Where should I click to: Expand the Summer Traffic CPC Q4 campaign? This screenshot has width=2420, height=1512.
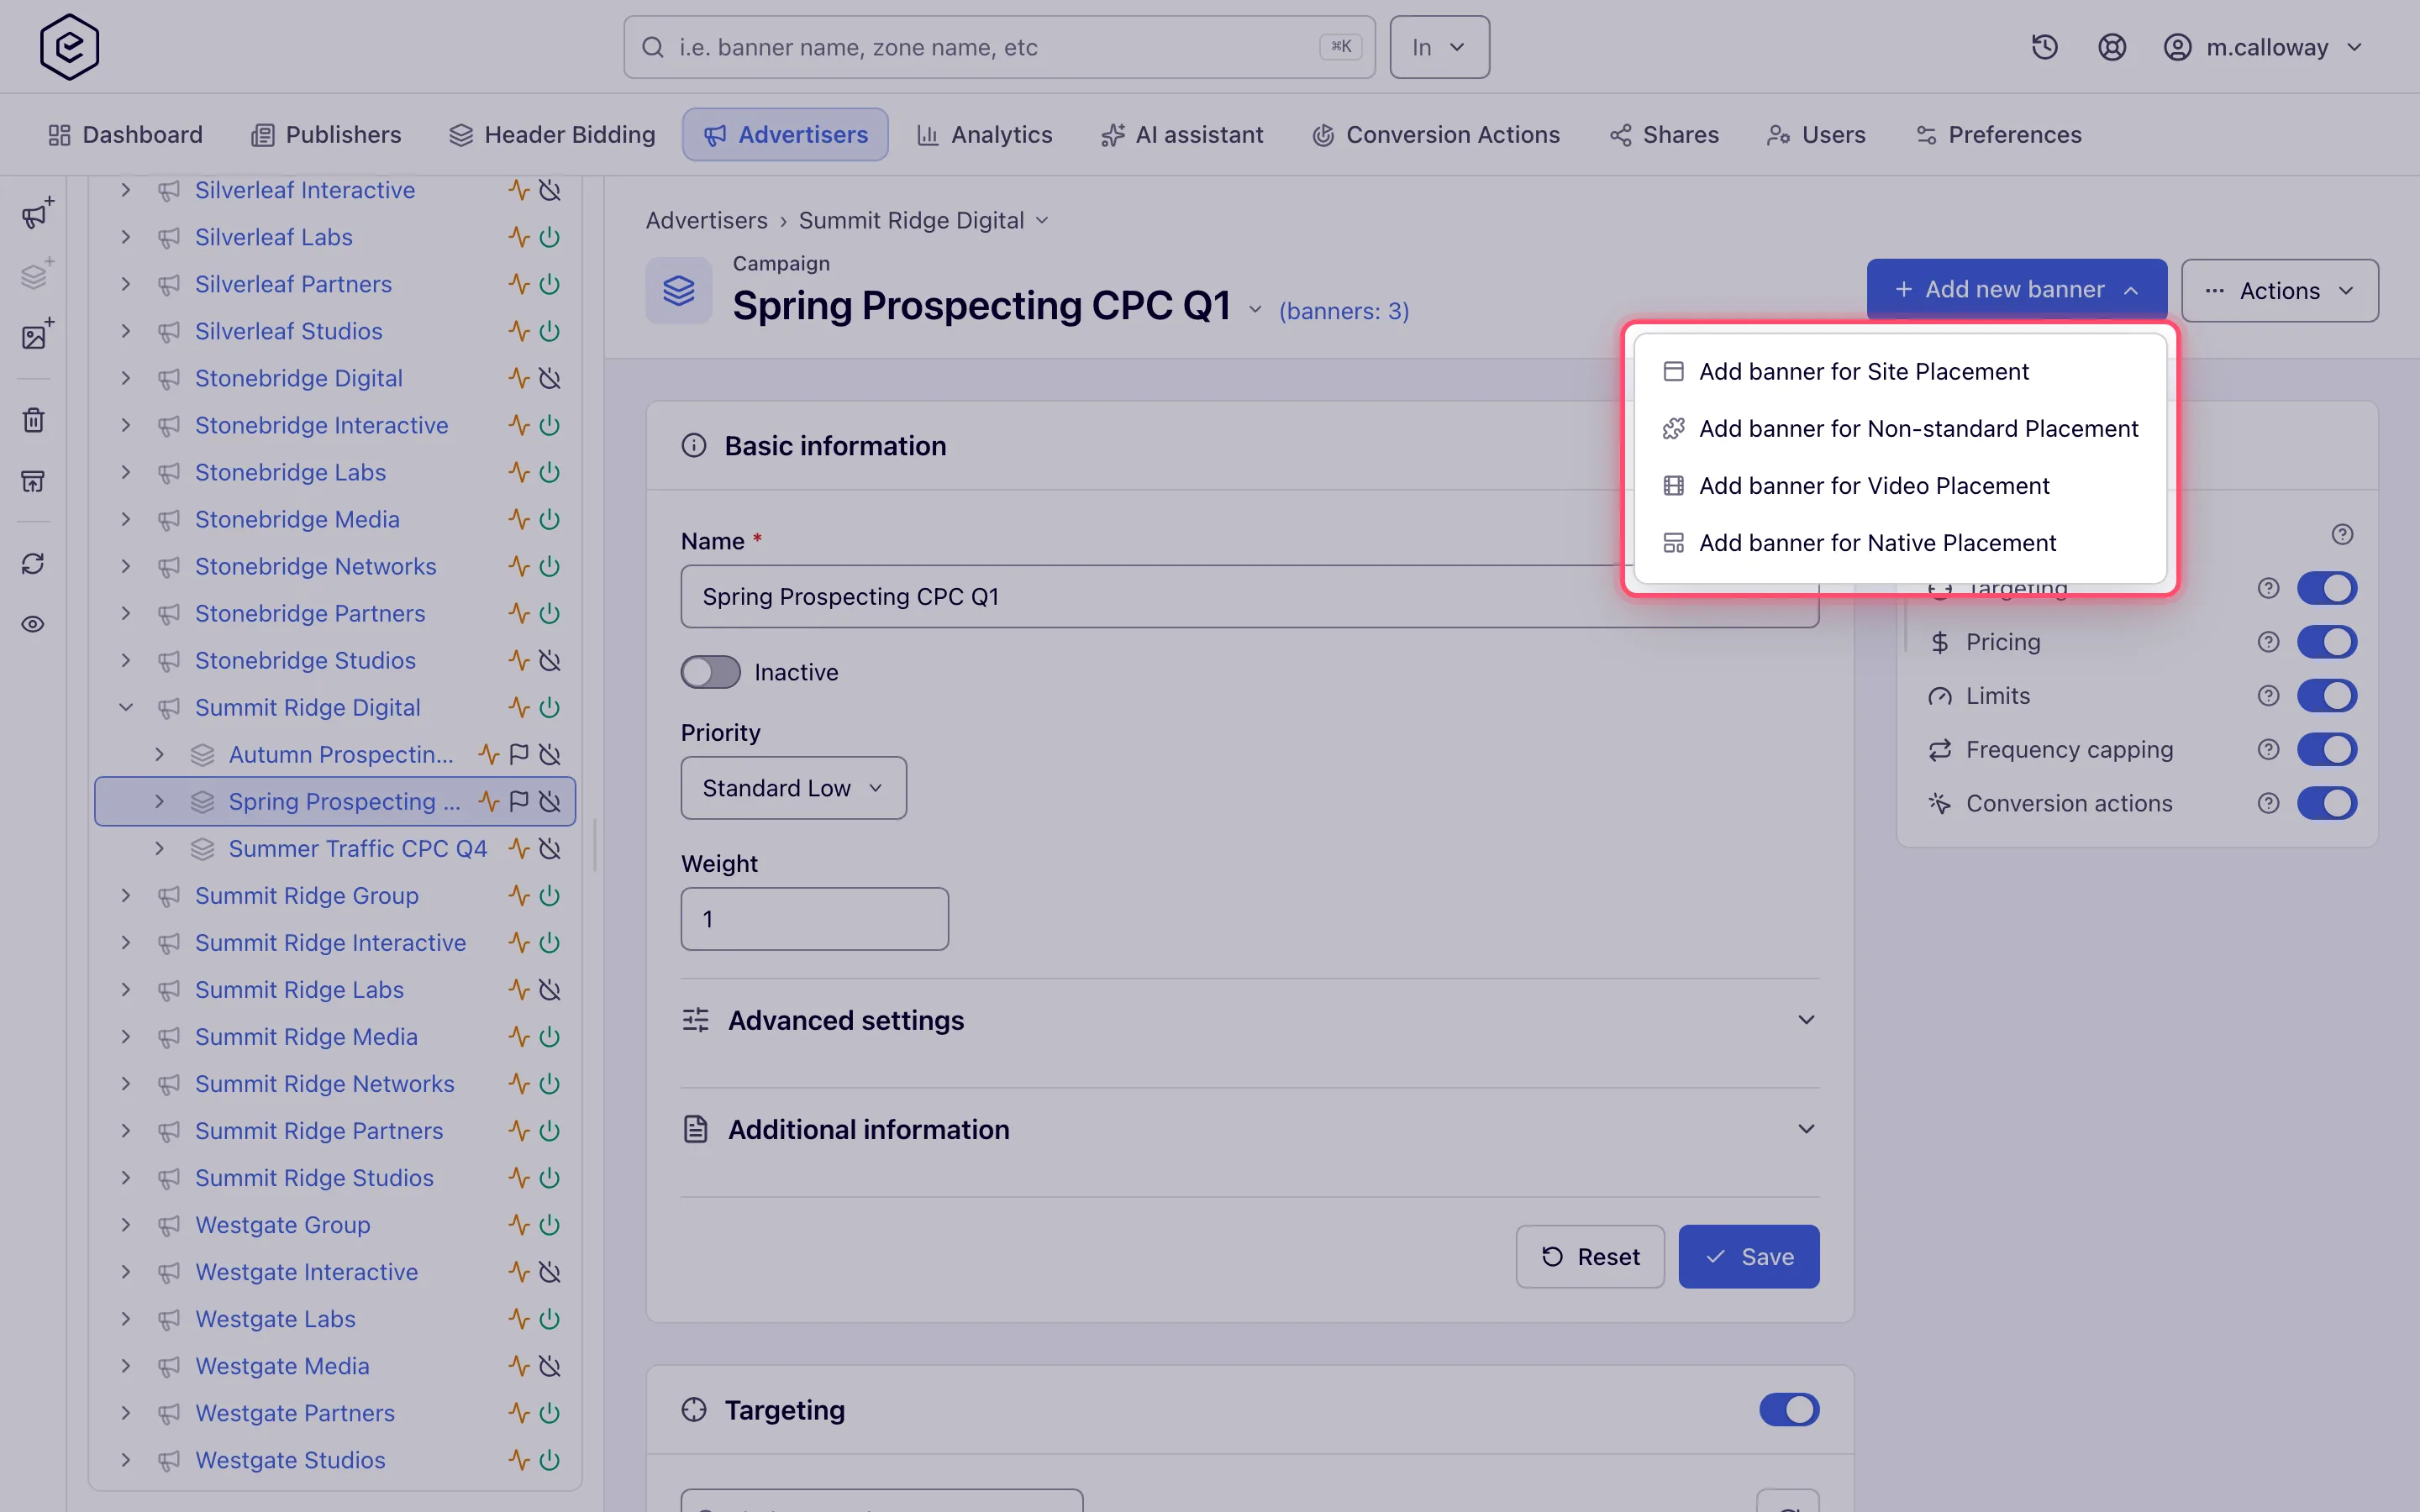pos(159,848)
